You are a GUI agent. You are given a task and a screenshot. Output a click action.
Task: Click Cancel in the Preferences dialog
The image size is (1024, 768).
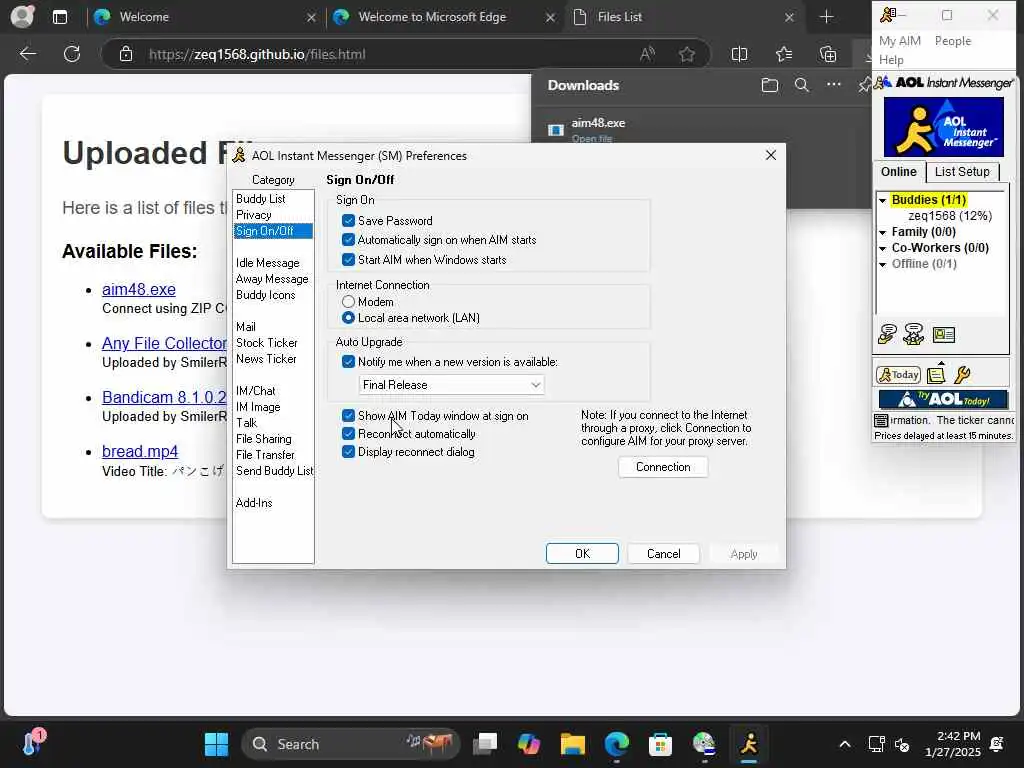click(664, 554)
